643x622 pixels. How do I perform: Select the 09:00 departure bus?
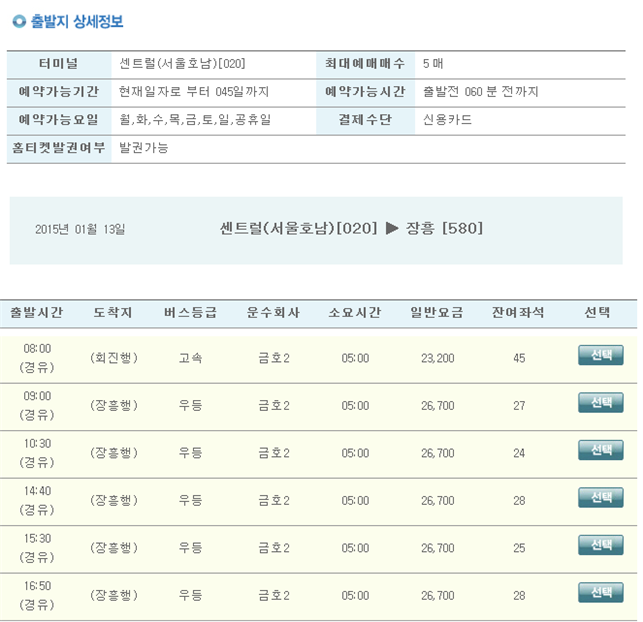click(x=600, y=403)
